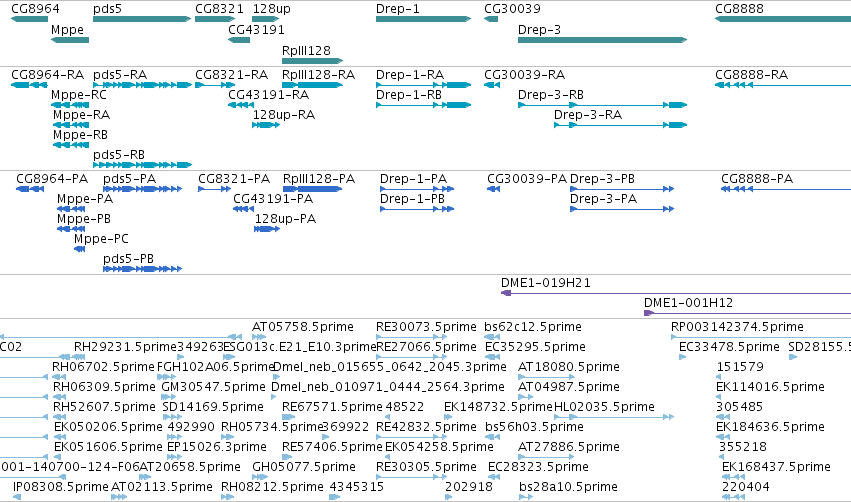851x502 pixels.
Task: Click the CG30039-RA transcript label
Action: coord(525,74)
